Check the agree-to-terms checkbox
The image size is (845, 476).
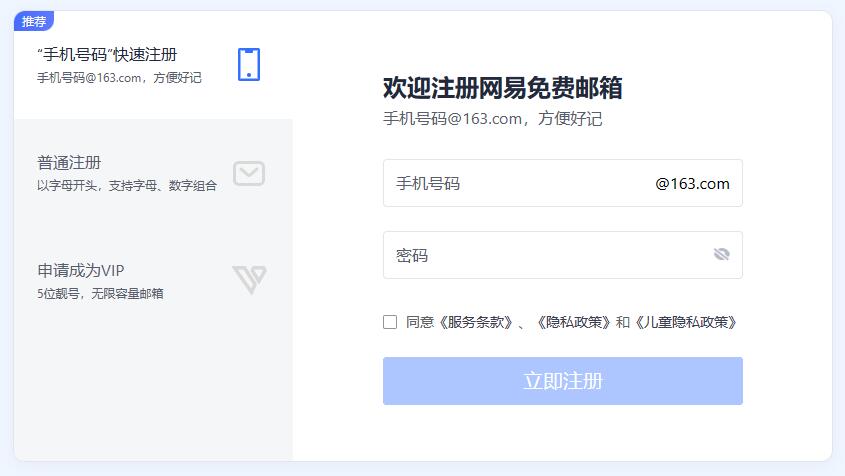(x=390, y=322)
